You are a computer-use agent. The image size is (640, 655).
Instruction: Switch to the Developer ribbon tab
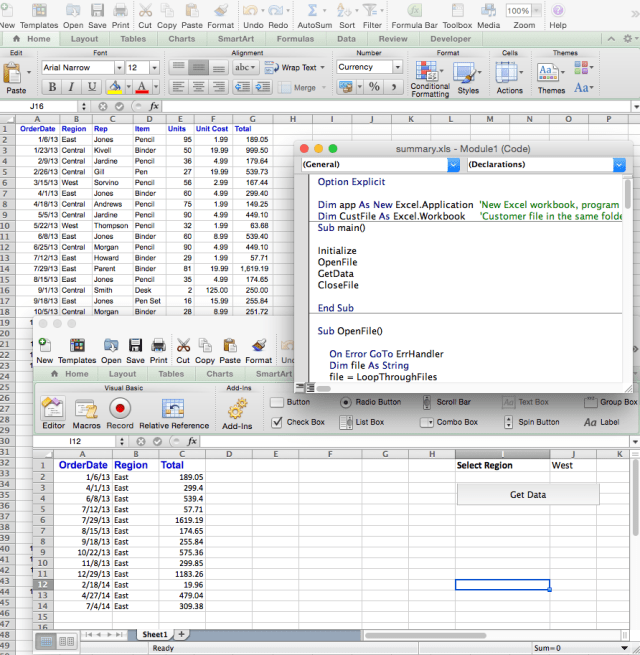pos(450,39)
